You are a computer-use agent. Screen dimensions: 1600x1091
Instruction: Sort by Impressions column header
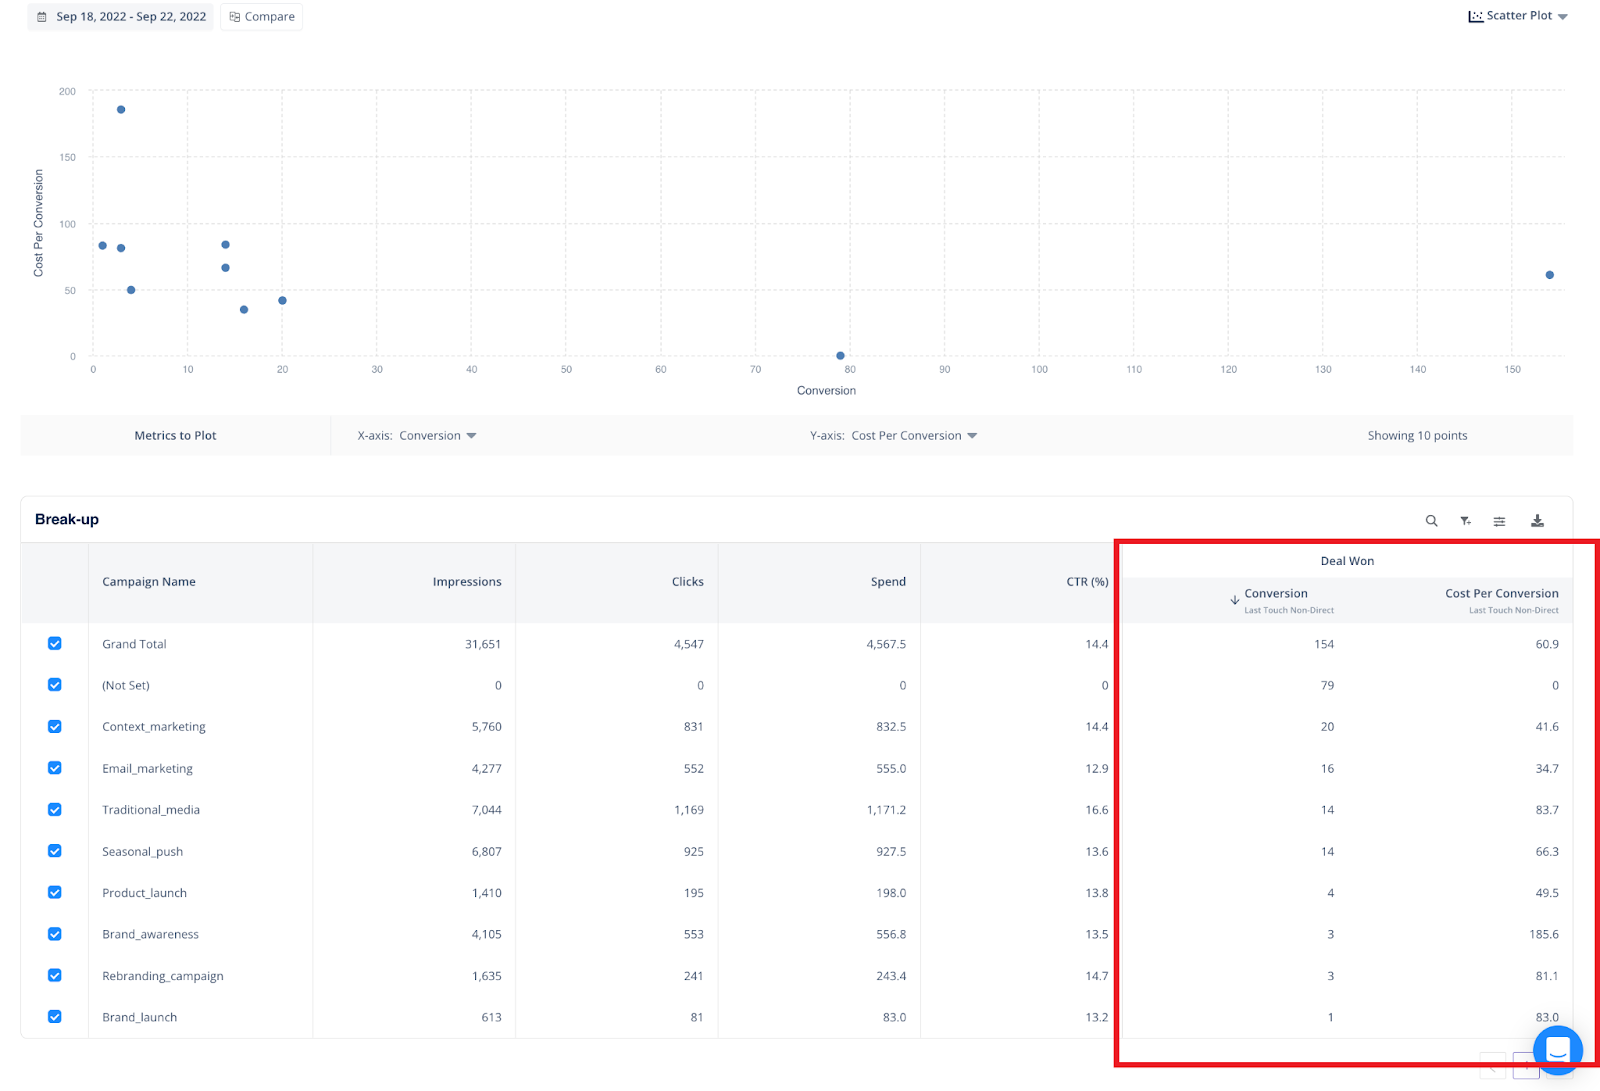pyautogui.click(x=467, y=582)
